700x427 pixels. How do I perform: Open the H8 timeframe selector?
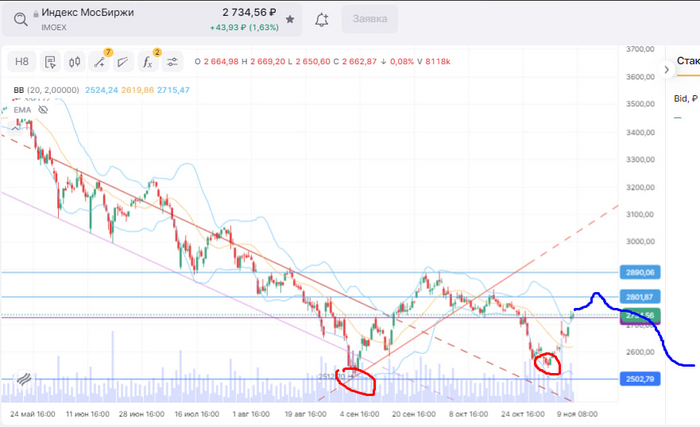pyautogui.click(x=21, y=62)
